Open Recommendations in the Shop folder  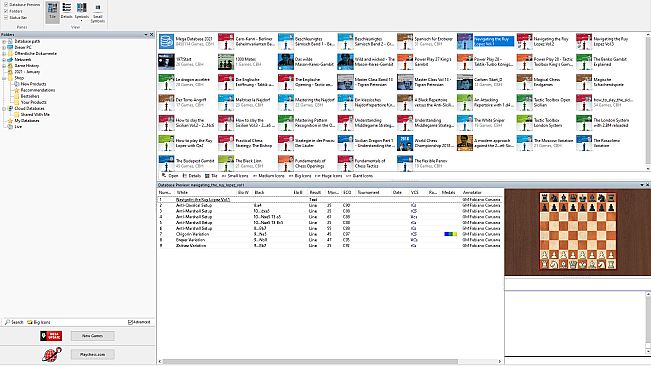[x=38, y=90]
